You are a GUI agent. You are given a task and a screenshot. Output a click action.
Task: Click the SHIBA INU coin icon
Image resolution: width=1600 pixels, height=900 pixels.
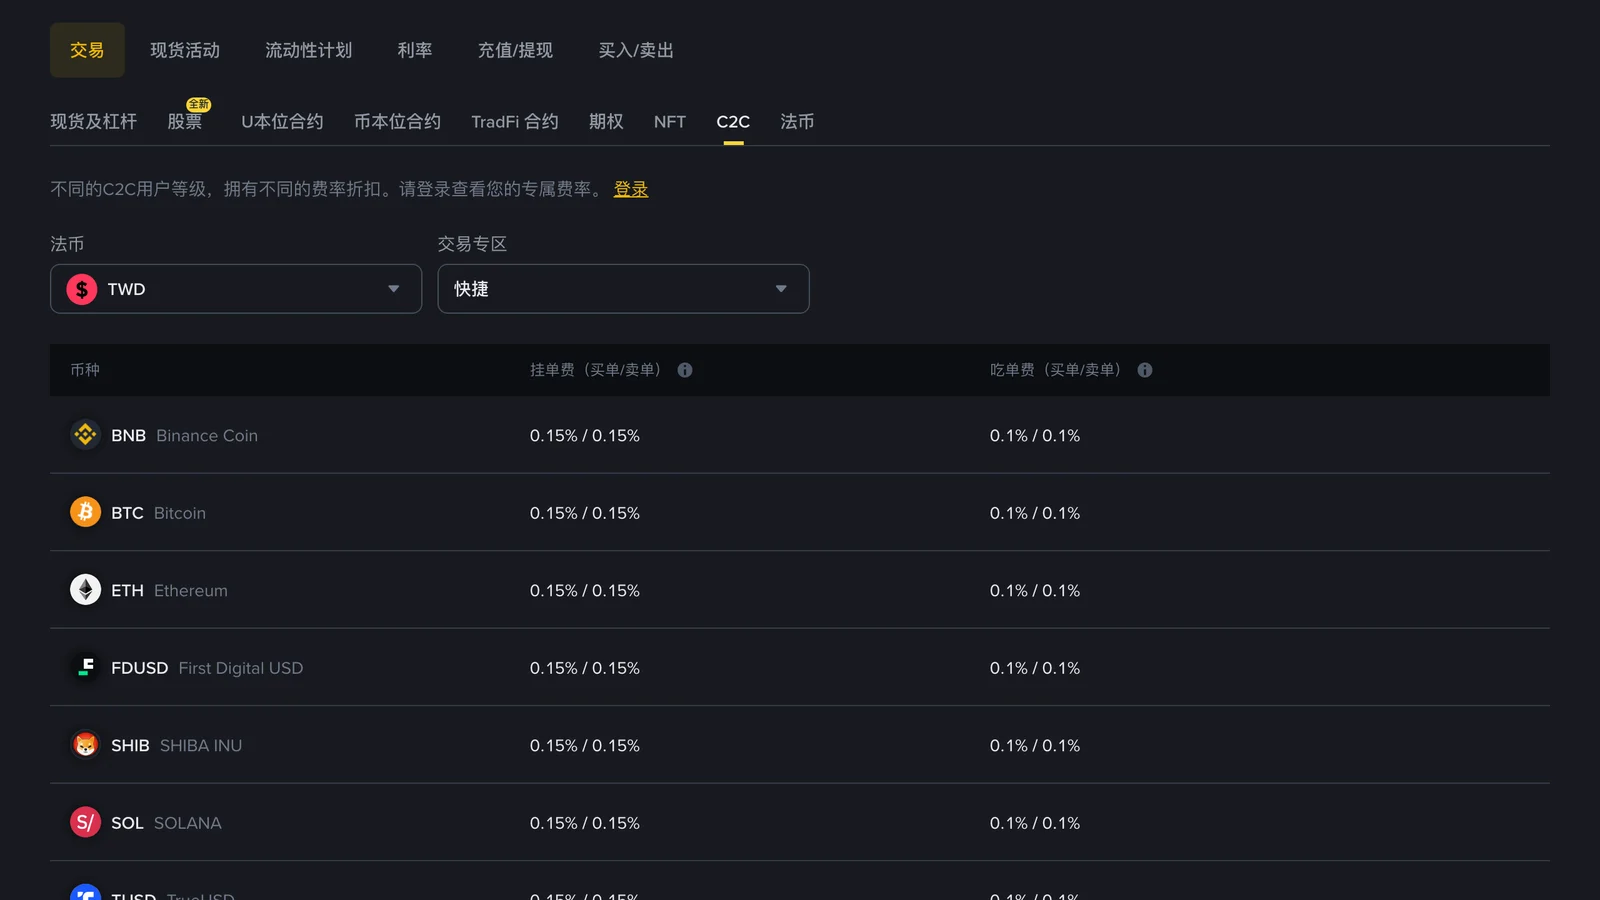[85, 745]
